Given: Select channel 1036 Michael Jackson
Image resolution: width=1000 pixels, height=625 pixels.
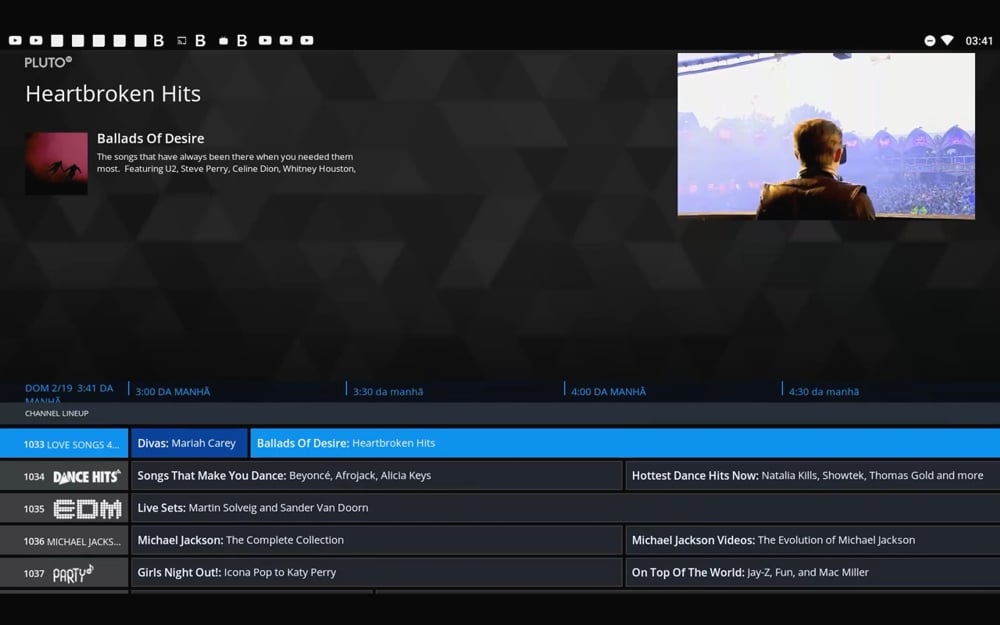Looking at the screenshot, I should 64,541.
